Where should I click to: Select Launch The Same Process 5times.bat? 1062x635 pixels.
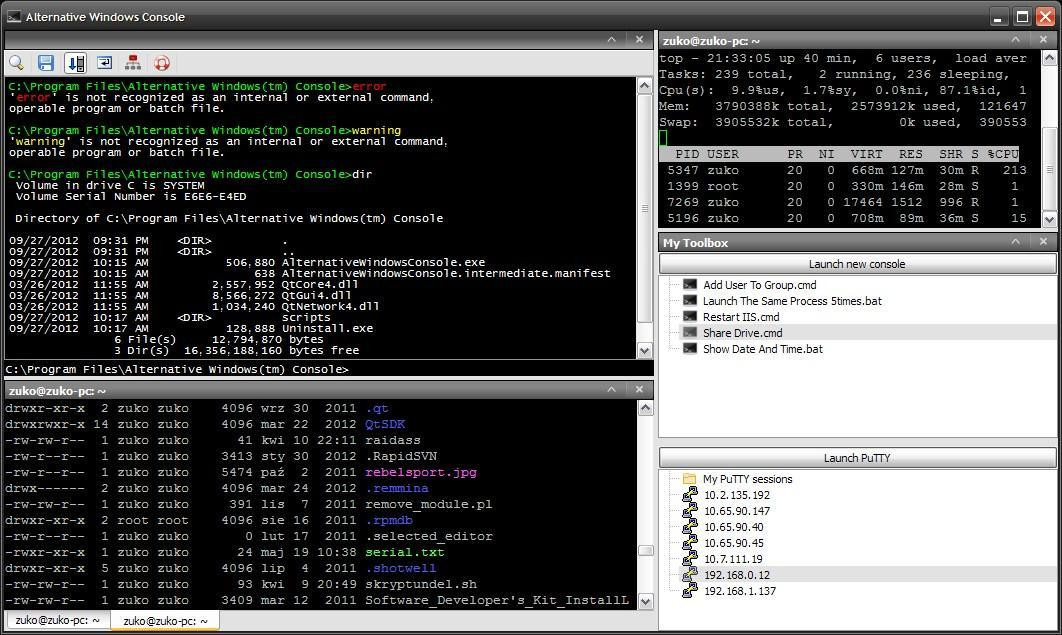click(792, 301)
